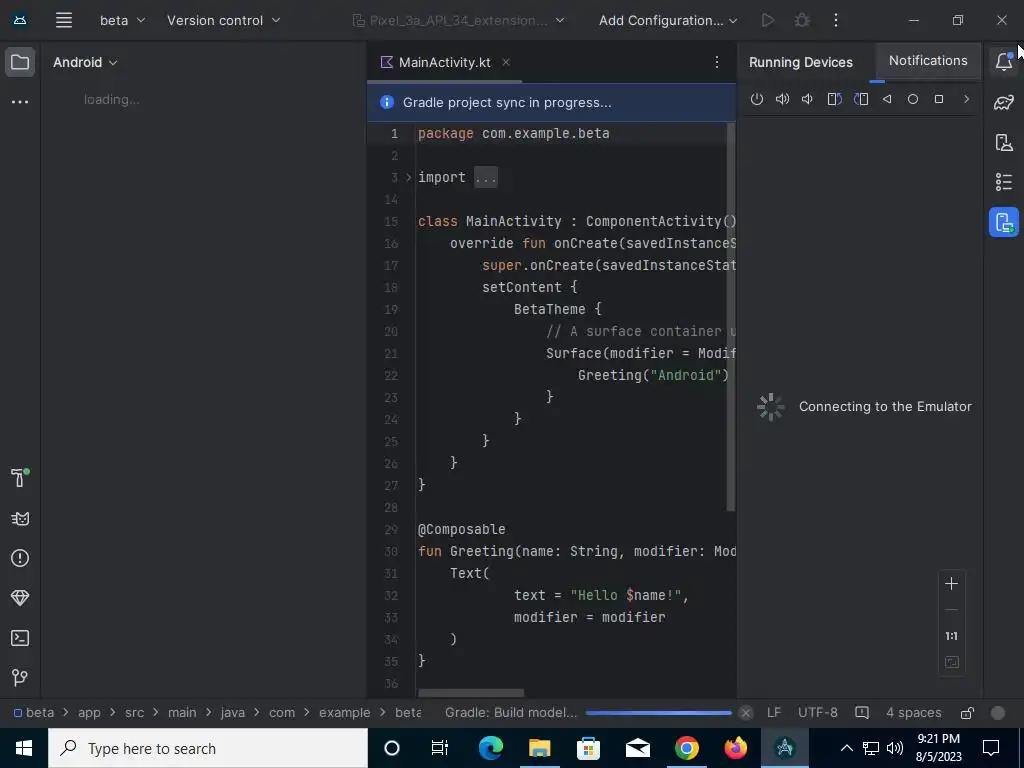The image size is (1024, 768).
Task: Change the LF line separator
Action: click(x=774, y=712)
